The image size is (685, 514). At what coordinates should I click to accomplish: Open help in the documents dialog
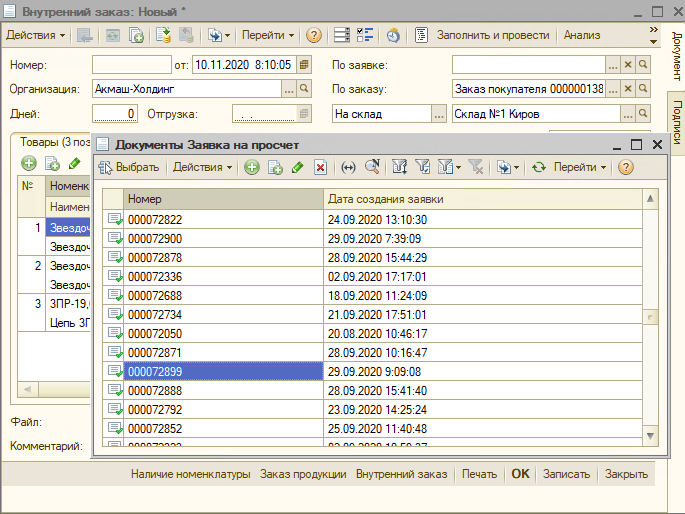pos(626,167)
